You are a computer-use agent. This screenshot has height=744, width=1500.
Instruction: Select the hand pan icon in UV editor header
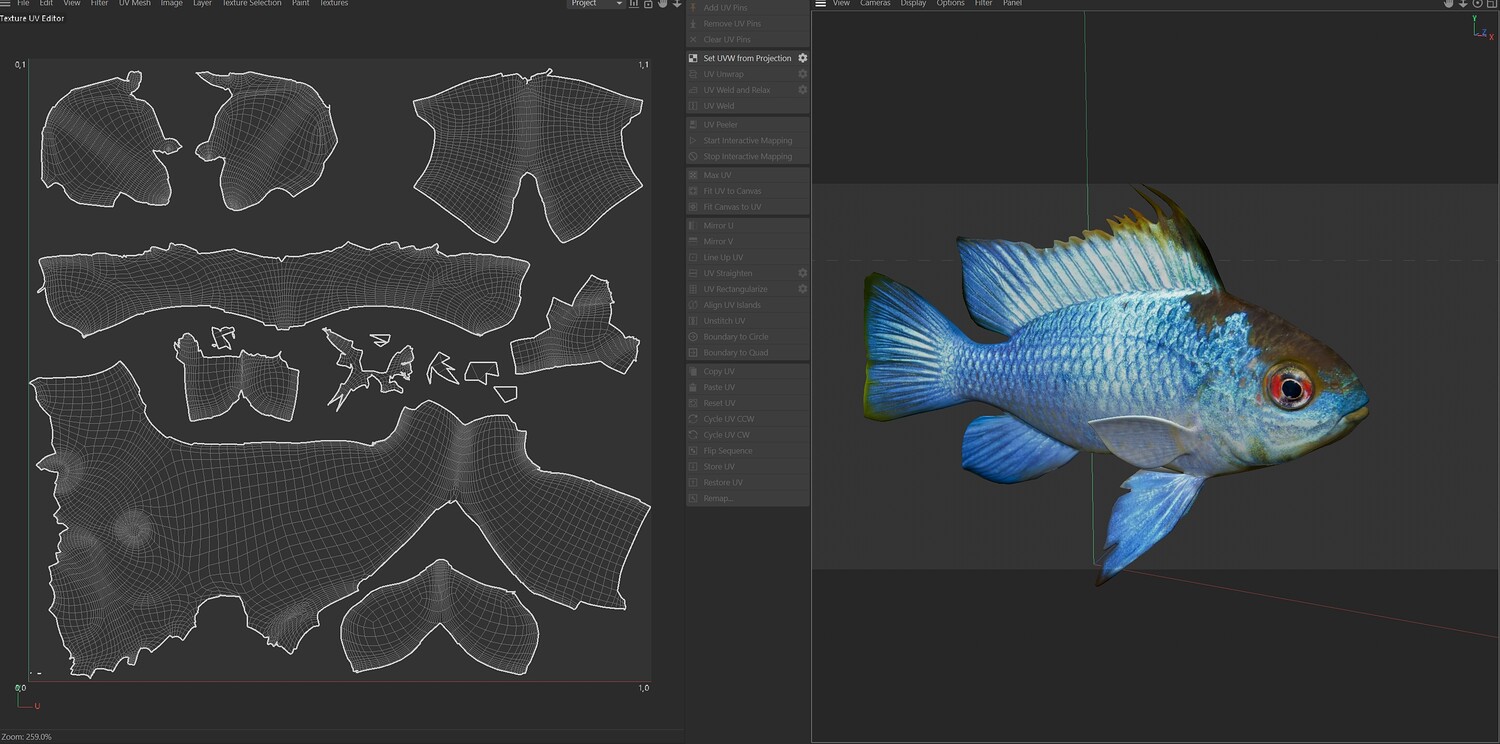(662, 4)
